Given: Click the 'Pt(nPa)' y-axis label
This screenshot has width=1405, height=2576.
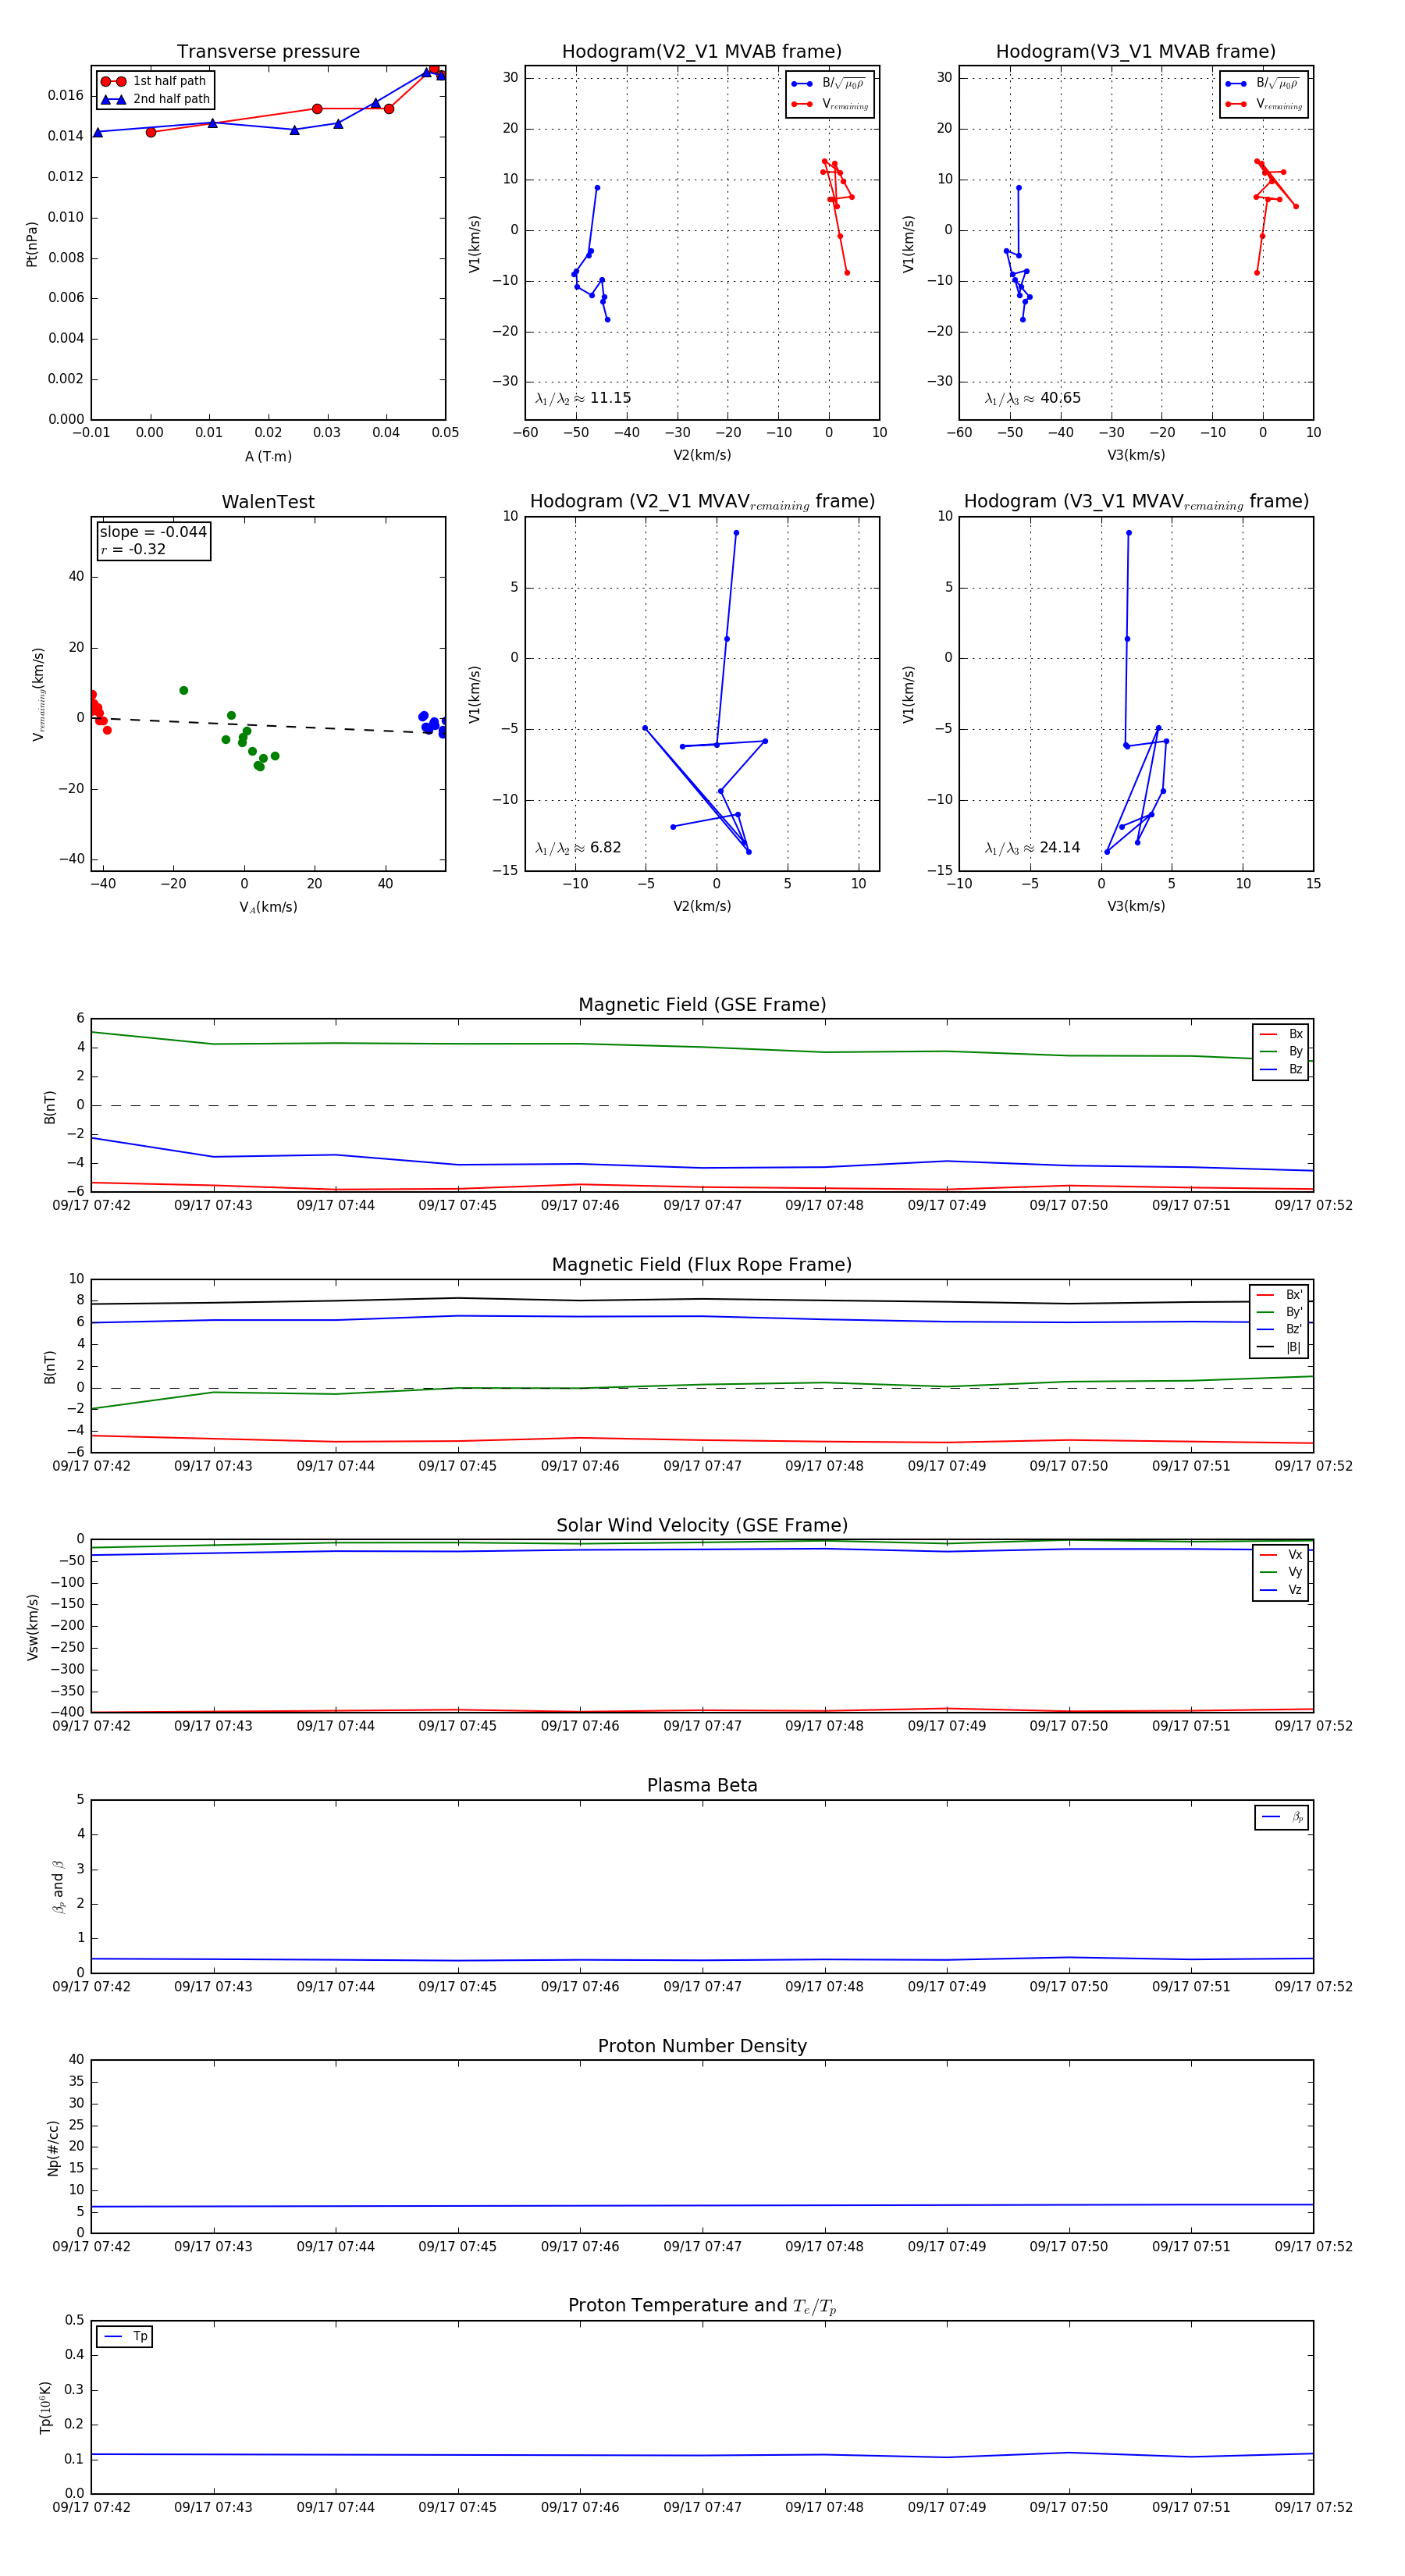Looking at the screenshot, I should 32,244.
